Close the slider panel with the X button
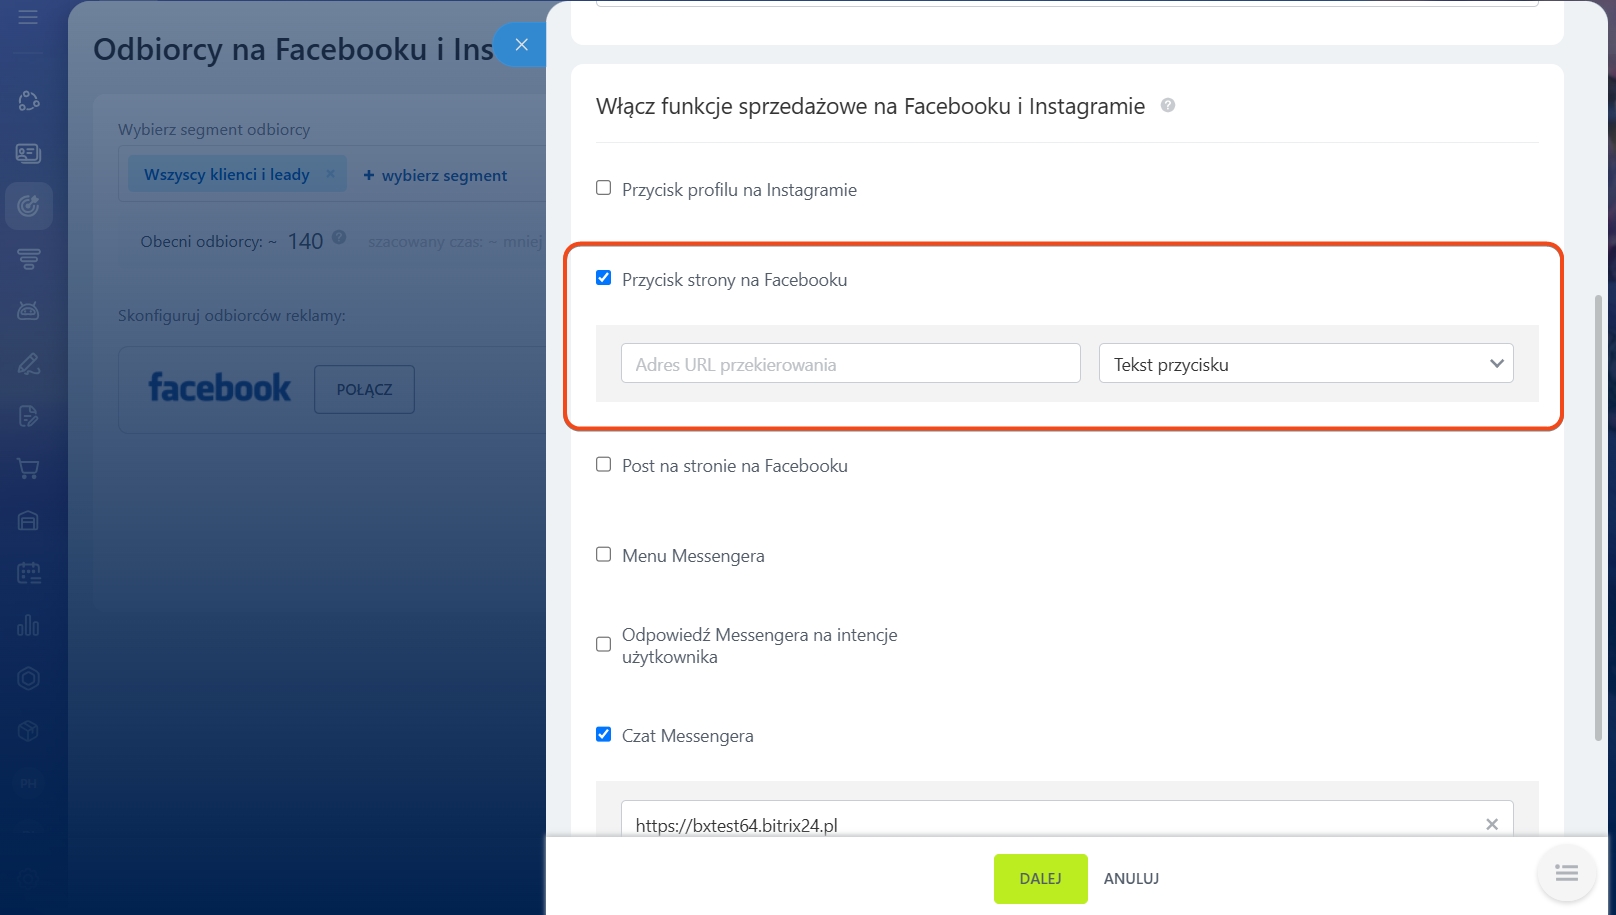 click(521, 45)
